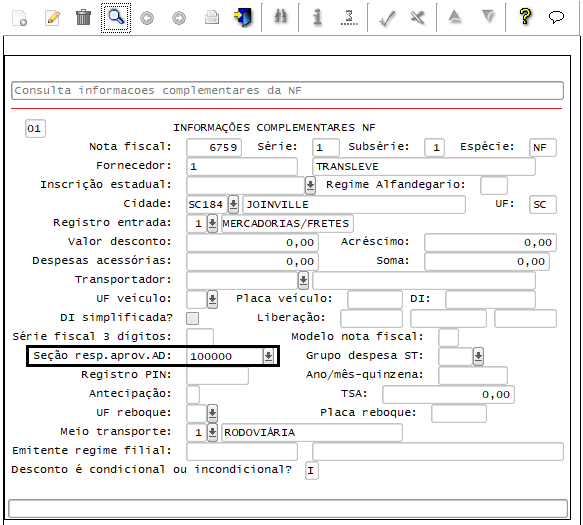Image resolution: width=583 pixels, height=525 pixels.
Task: Click the next record arrow icon
Action: pos(179,18)
